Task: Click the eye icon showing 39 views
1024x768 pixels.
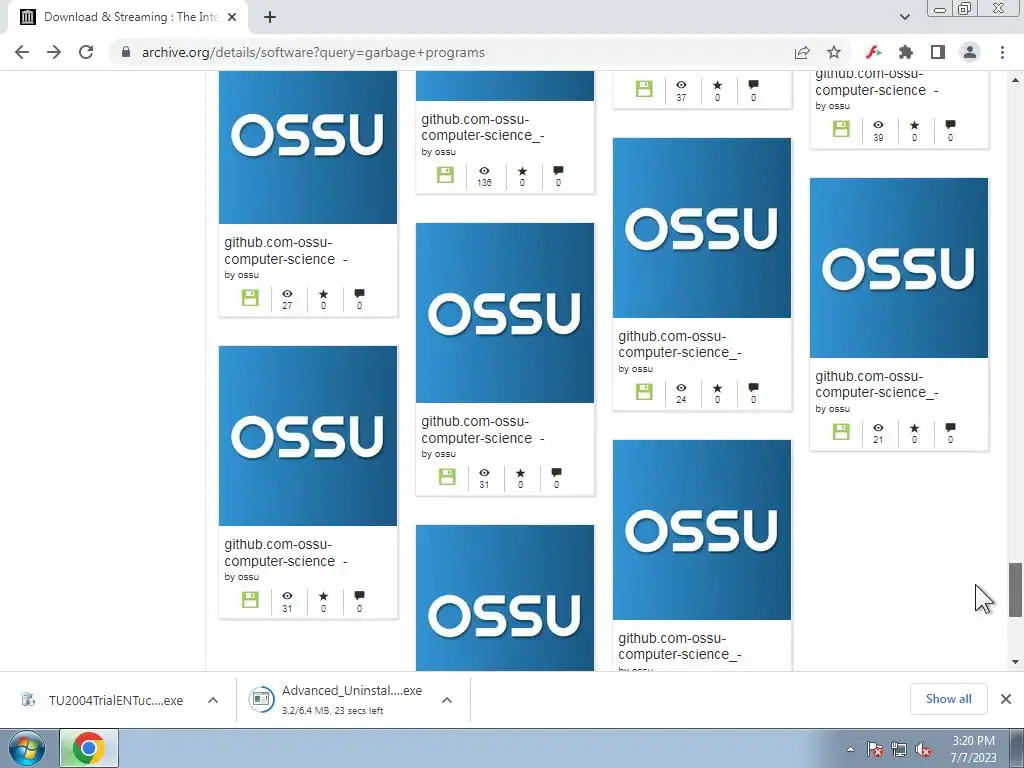Action: click(878, 125)
